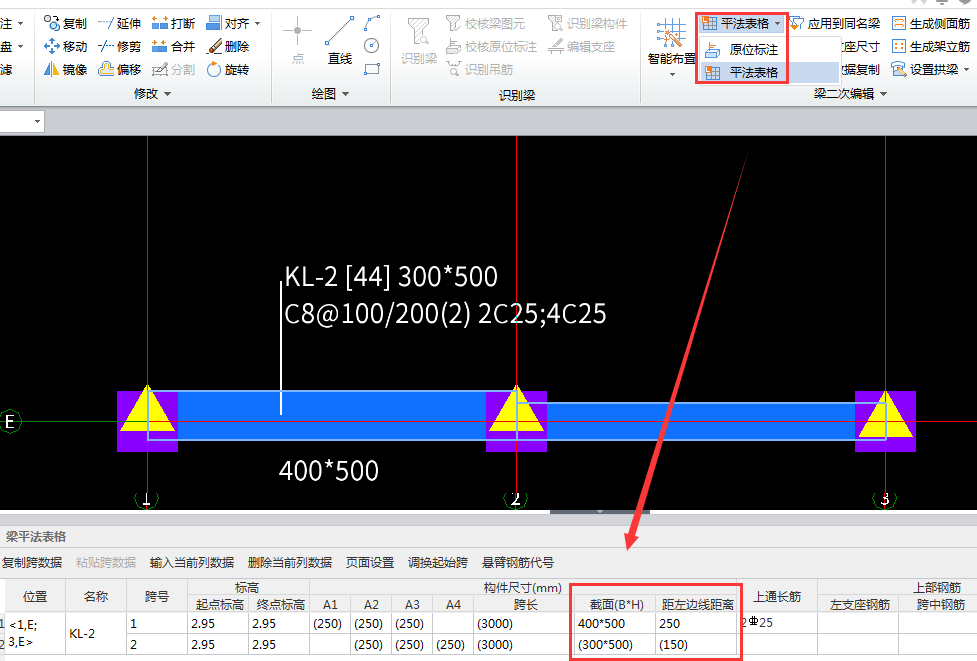Select the 分割 (split) tool

174,70
